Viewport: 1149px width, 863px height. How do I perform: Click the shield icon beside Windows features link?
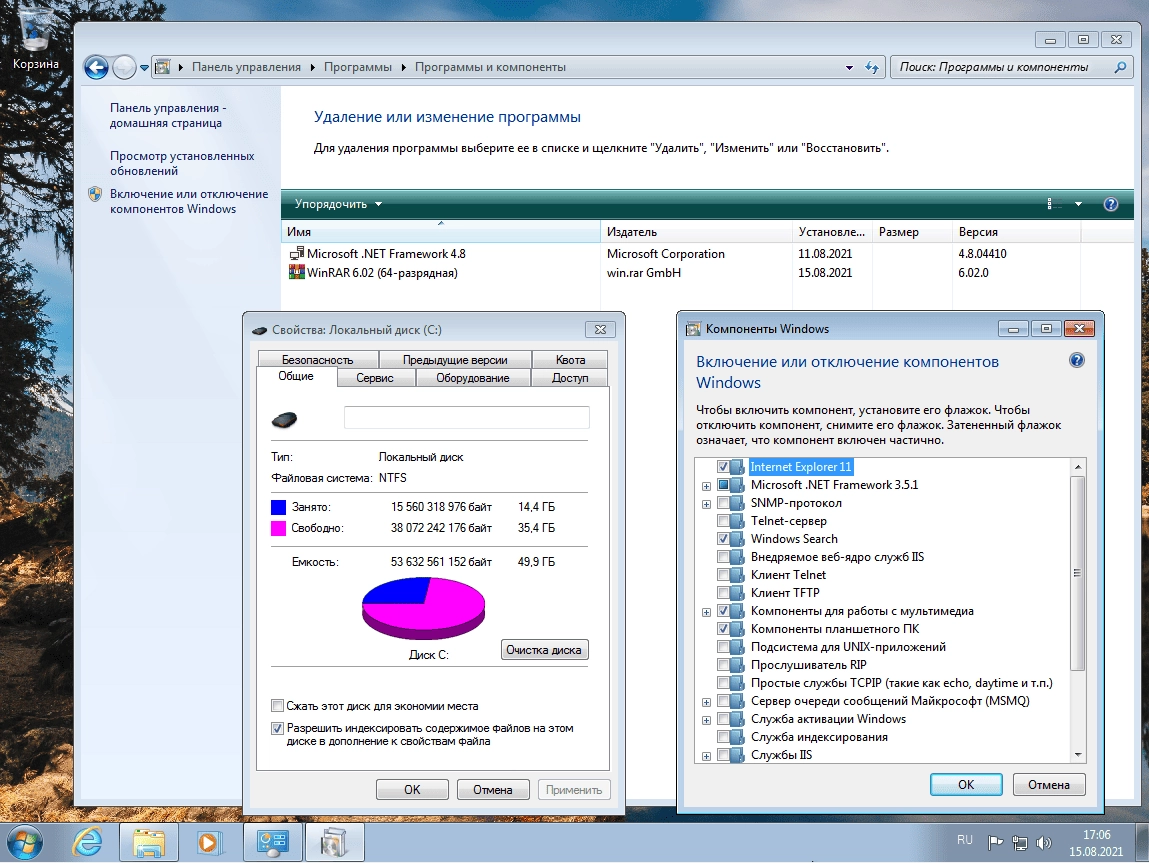(95, 194)
